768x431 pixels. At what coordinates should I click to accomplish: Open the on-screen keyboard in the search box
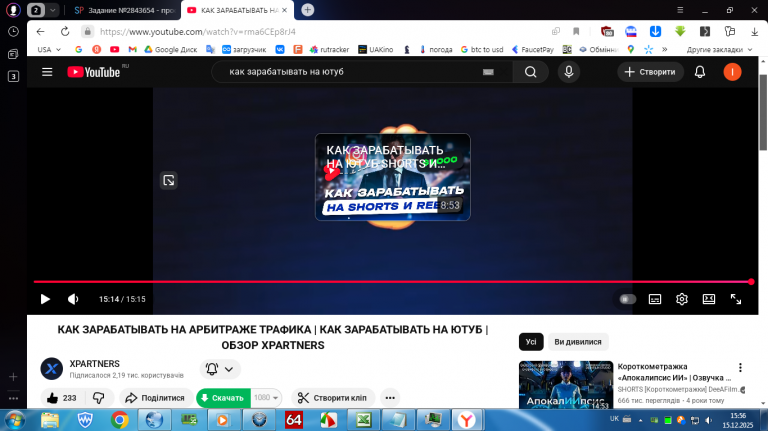point(488,72)
